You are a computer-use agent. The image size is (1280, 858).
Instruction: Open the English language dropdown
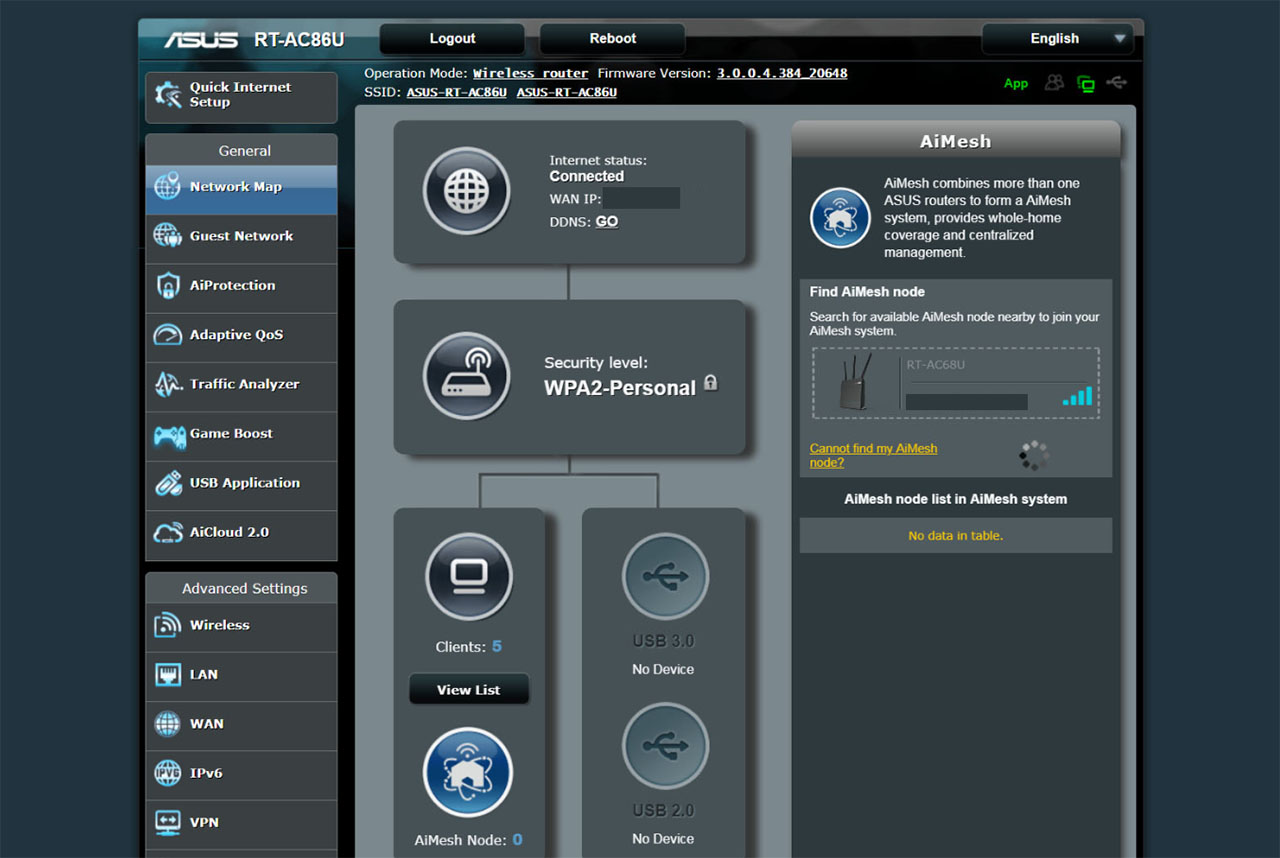1058,39
